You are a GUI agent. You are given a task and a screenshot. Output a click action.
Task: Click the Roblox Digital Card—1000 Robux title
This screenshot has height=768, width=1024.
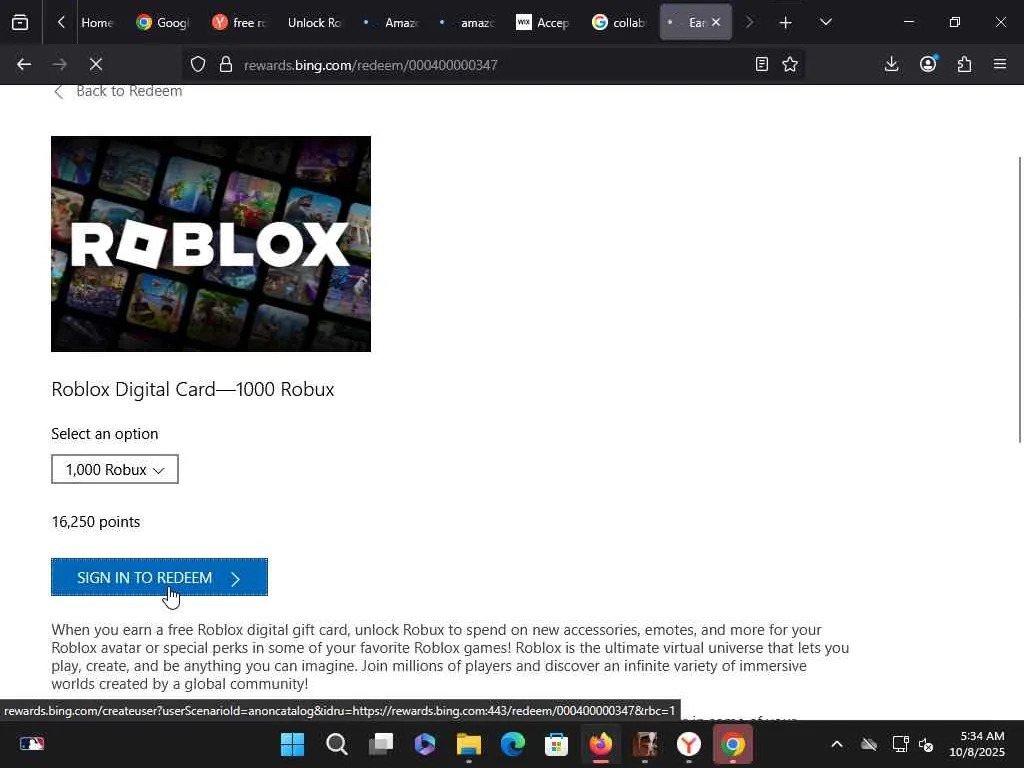(193, 389)
